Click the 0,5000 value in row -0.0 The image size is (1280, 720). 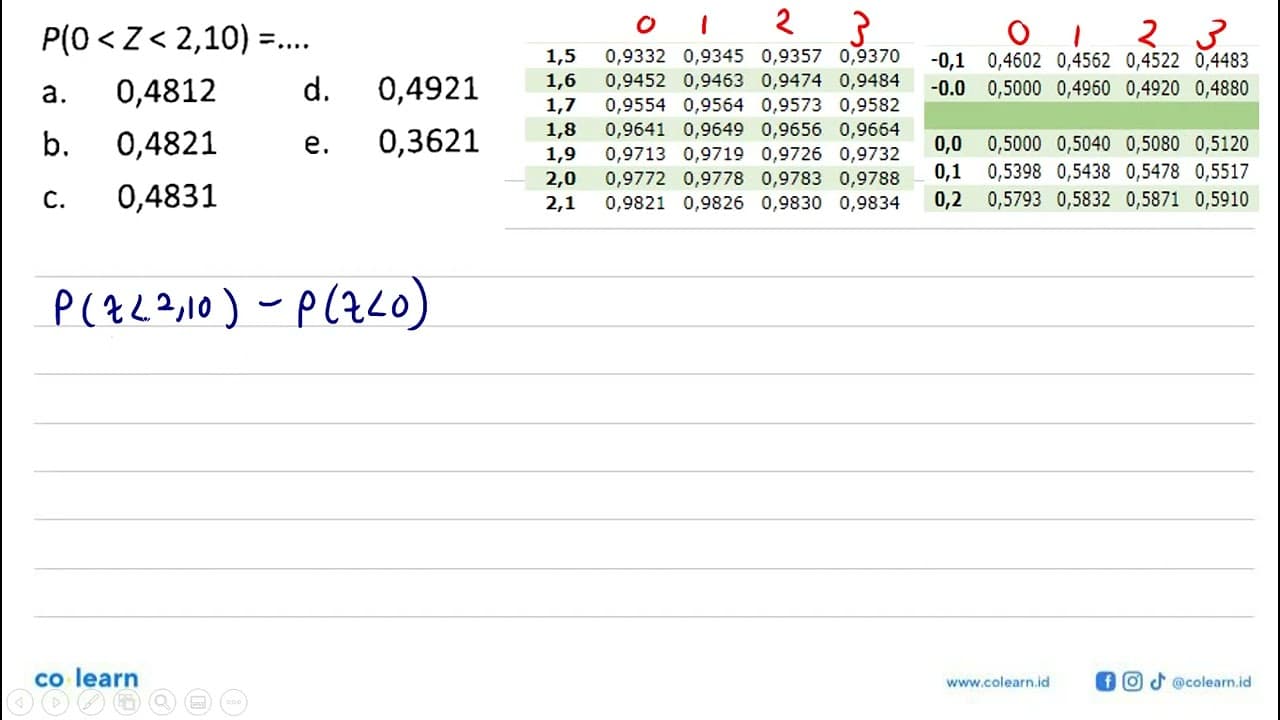pos(1014,88)
